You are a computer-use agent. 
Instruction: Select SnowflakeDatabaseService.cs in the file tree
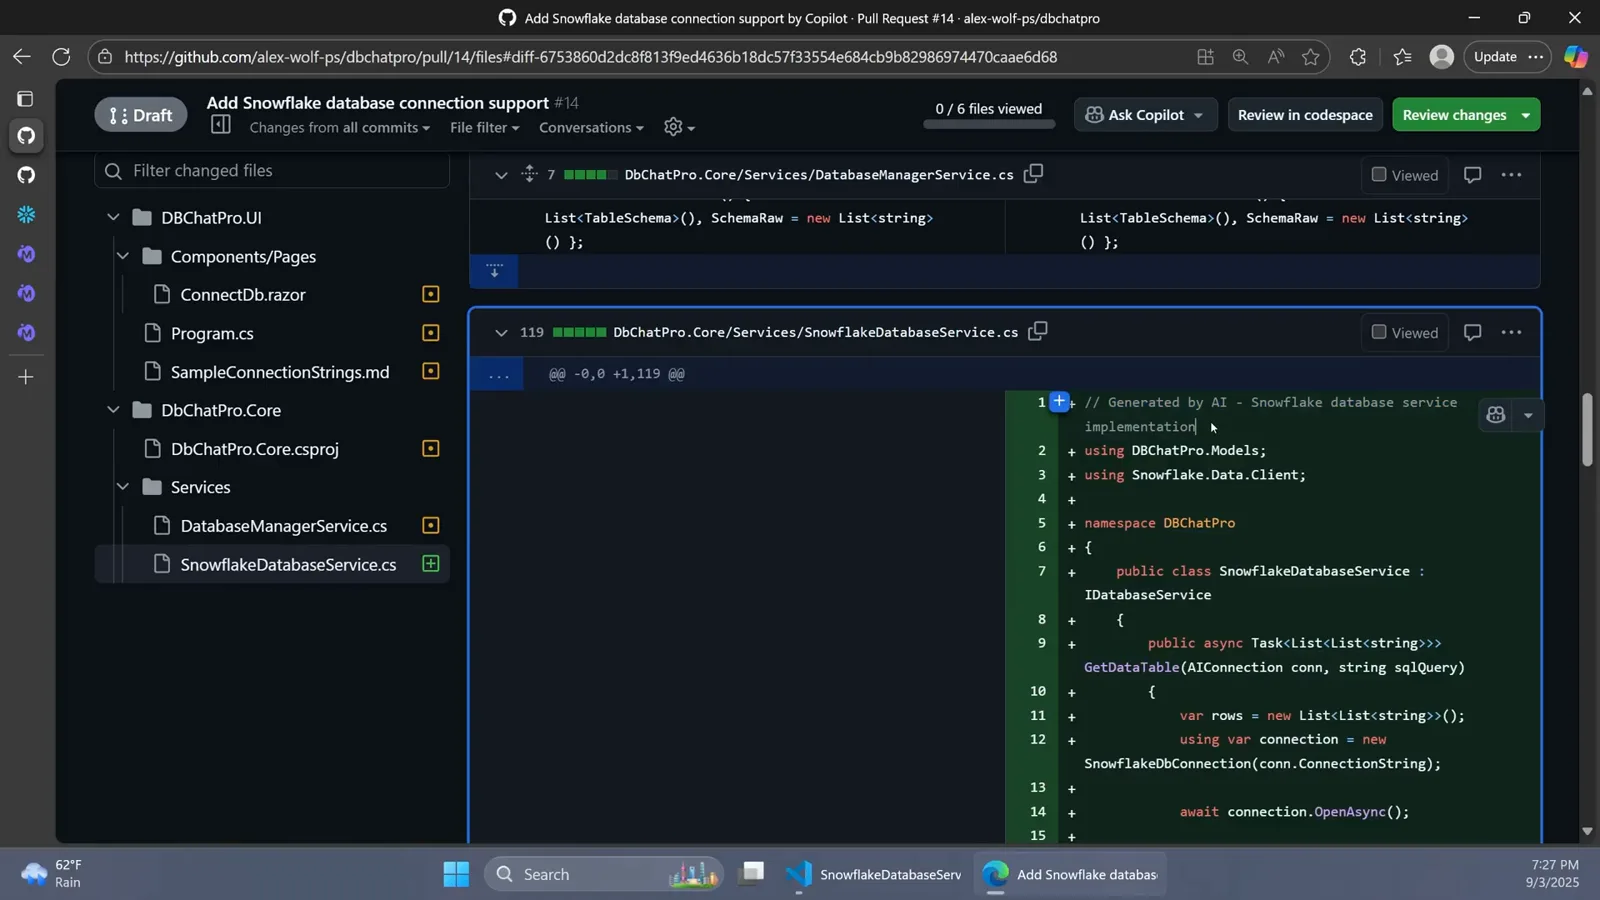pyautogui.click(x=288, y=564)
